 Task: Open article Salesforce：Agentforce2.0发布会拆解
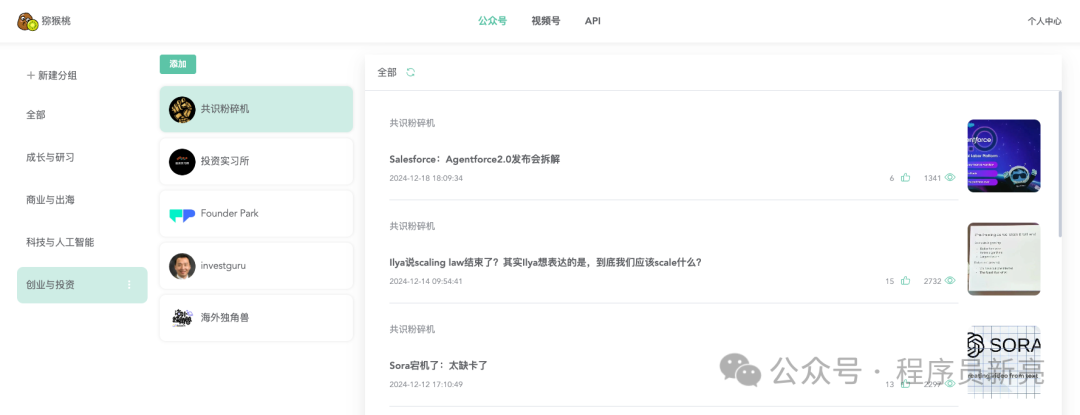tap(475, 159)
